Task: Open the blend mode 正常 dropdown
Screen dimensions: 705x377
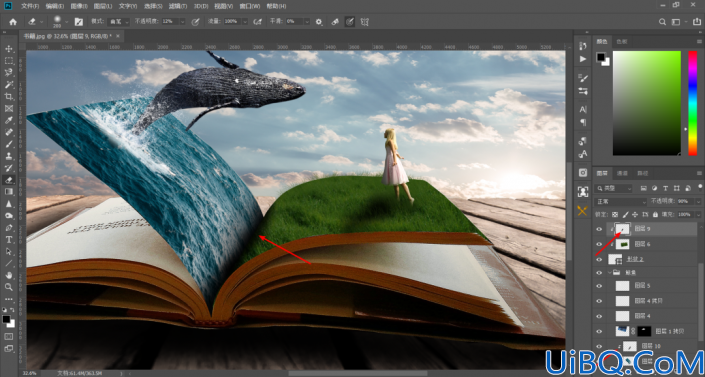Action: point(620,202)
